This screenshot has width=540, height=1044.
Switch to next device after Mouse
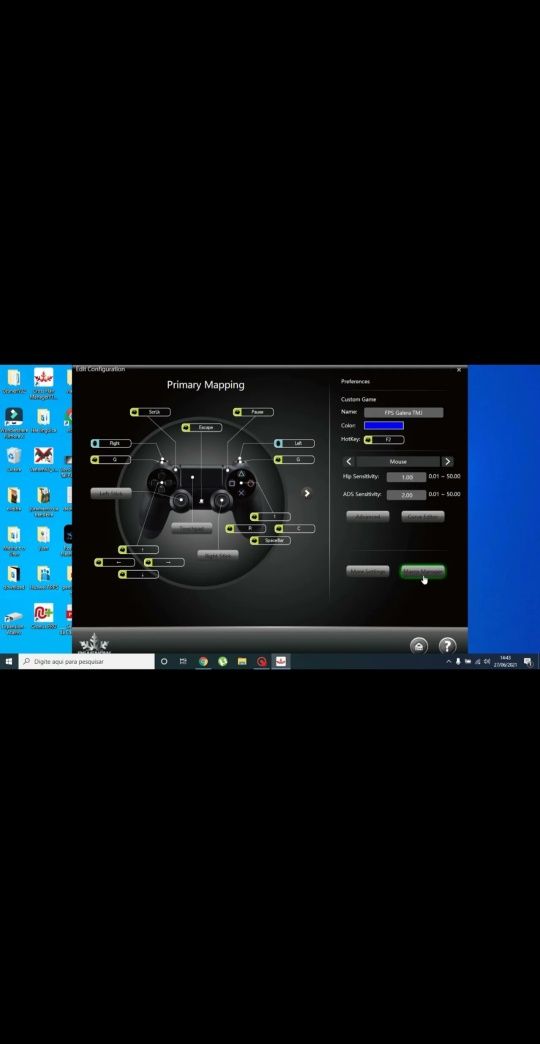(447, 461)
